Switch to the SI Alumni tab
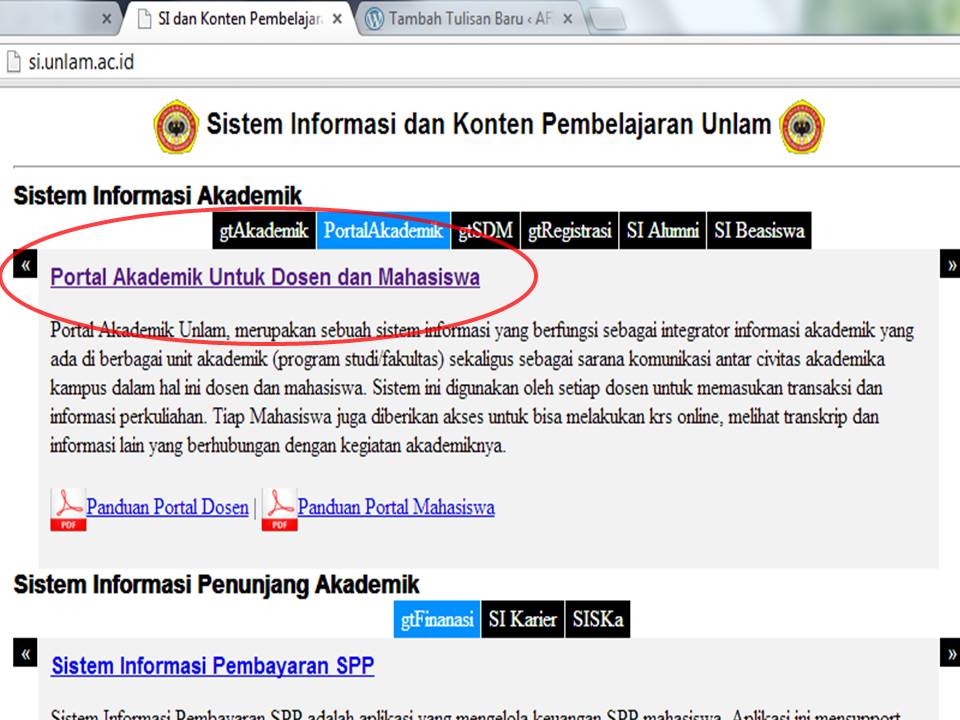This screenshot has width=960, height=720. tap(662, 230)
